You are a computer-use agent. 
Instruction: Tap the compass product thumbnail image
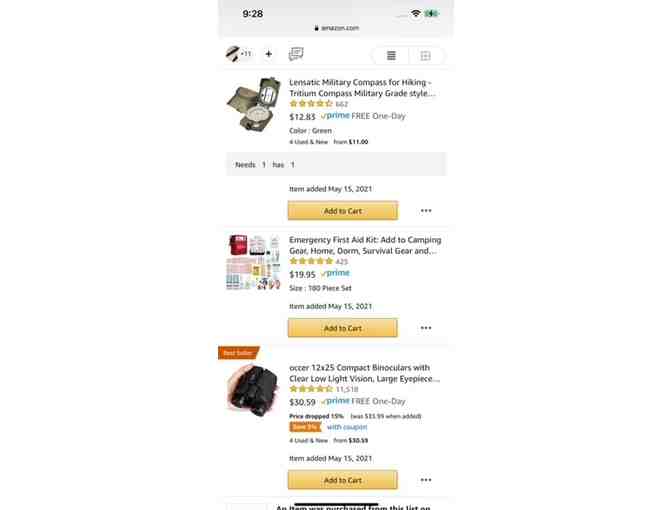(x=254, y=104)
